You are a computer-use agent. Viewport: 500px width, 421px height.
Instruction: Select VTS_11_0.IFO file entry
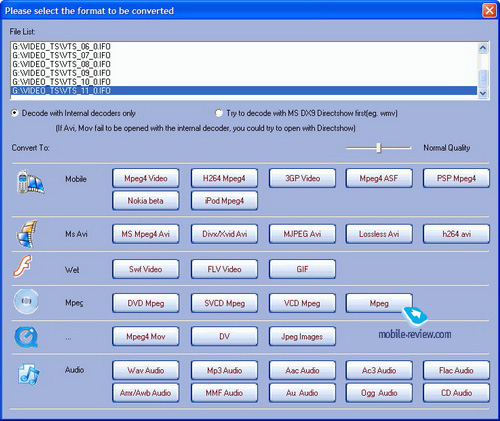click(x=244, y=91)
